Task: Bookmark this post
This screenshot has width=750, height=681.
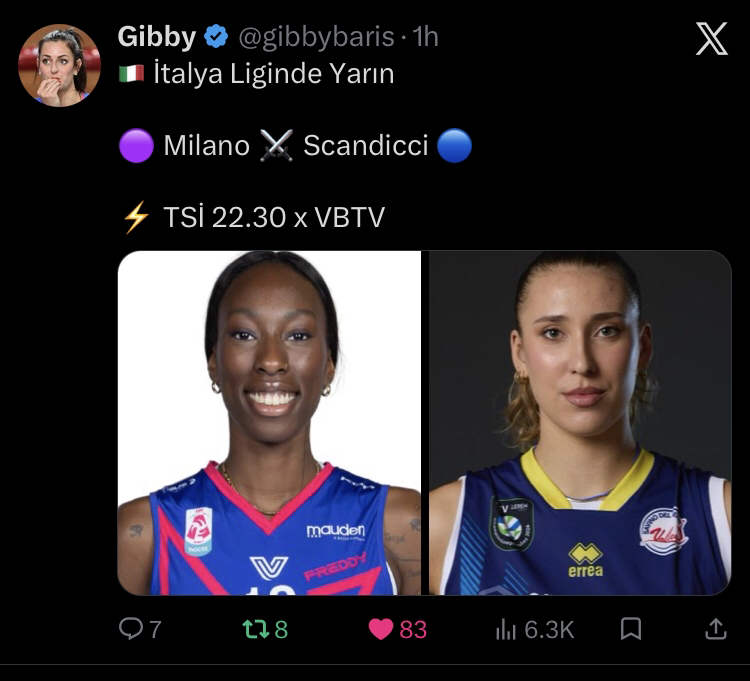Action: tap(630, 628)
